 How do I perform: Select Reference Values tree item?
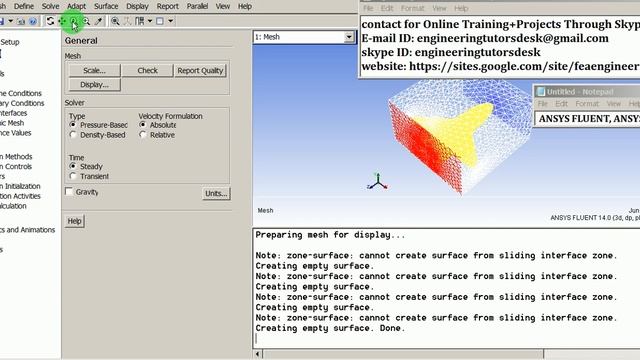tap(16, 133)
